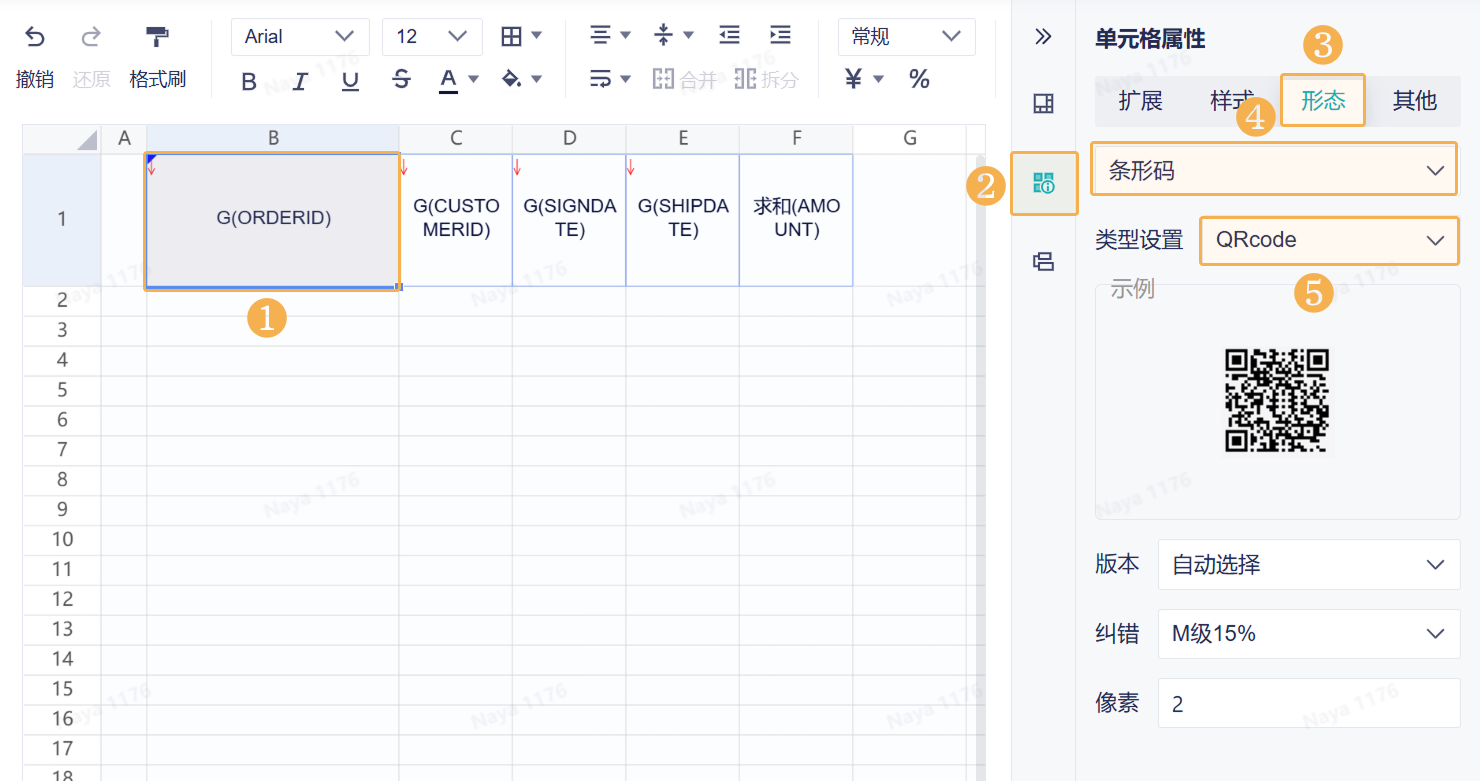Switch to the 形态 tab
This screenshot has height=781, width=1480.
click(x=1323, y=100)
